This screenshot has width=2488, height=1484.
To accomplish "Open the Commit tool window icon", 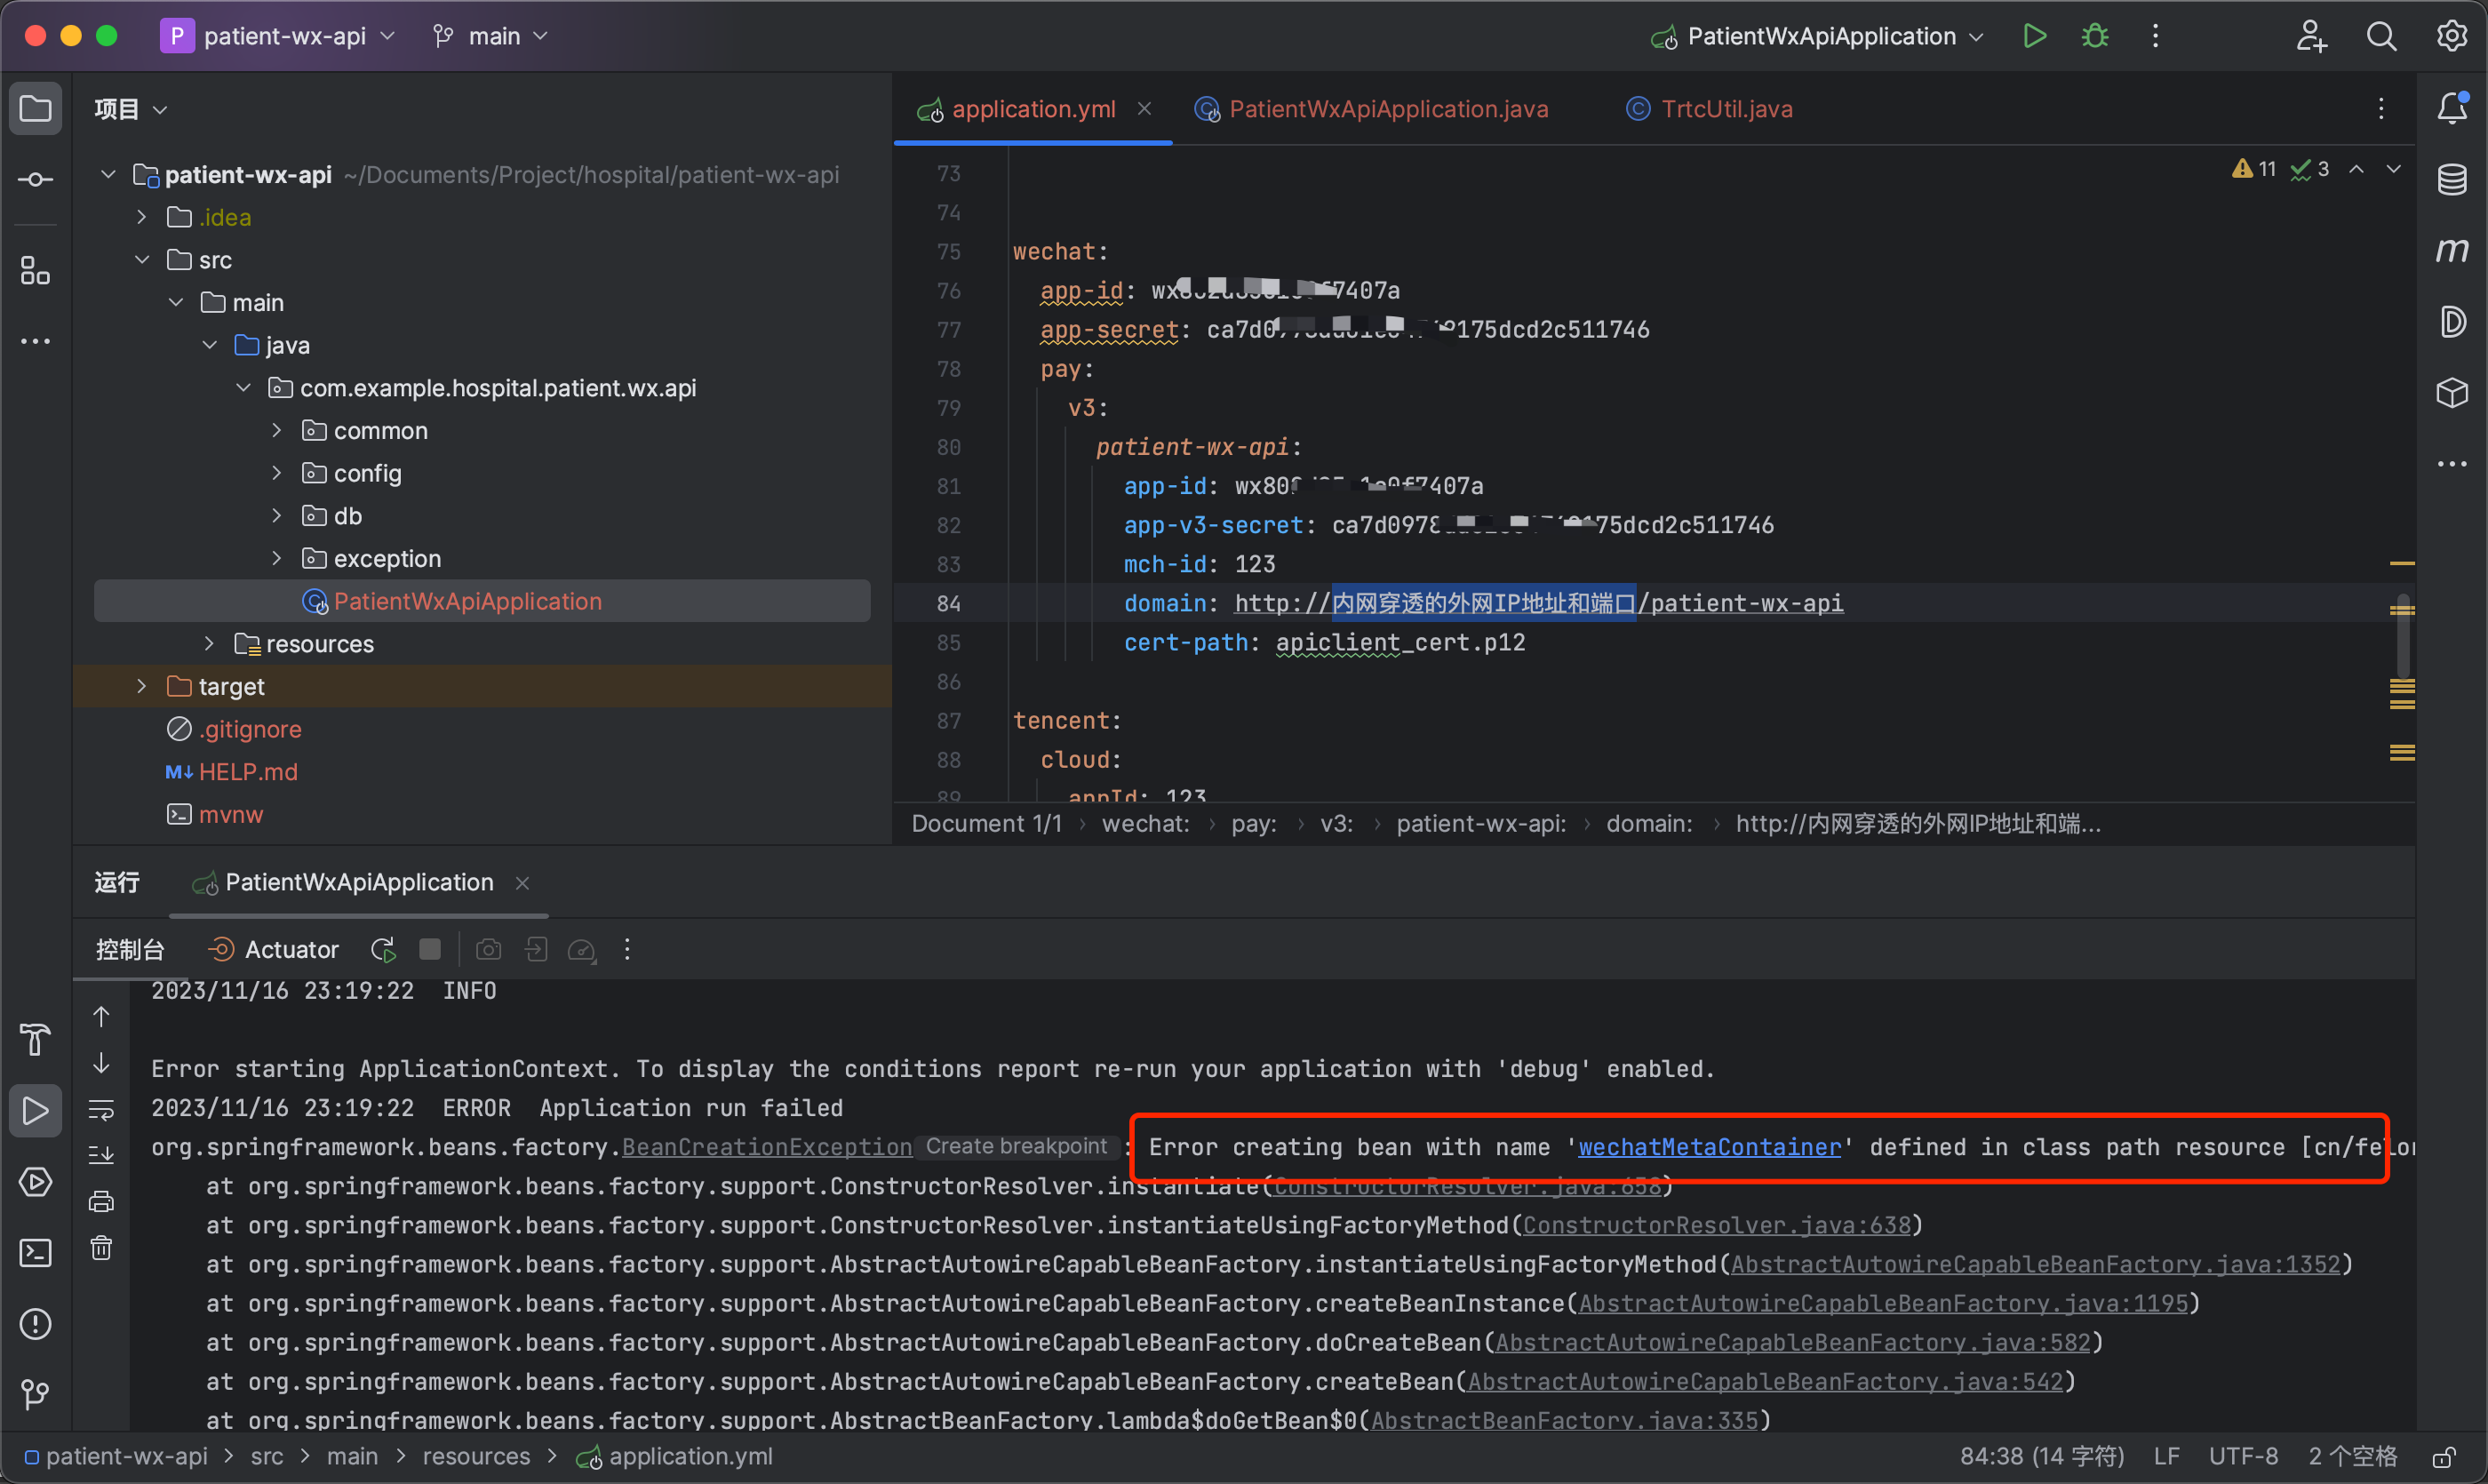I will (x=36, y=180).
